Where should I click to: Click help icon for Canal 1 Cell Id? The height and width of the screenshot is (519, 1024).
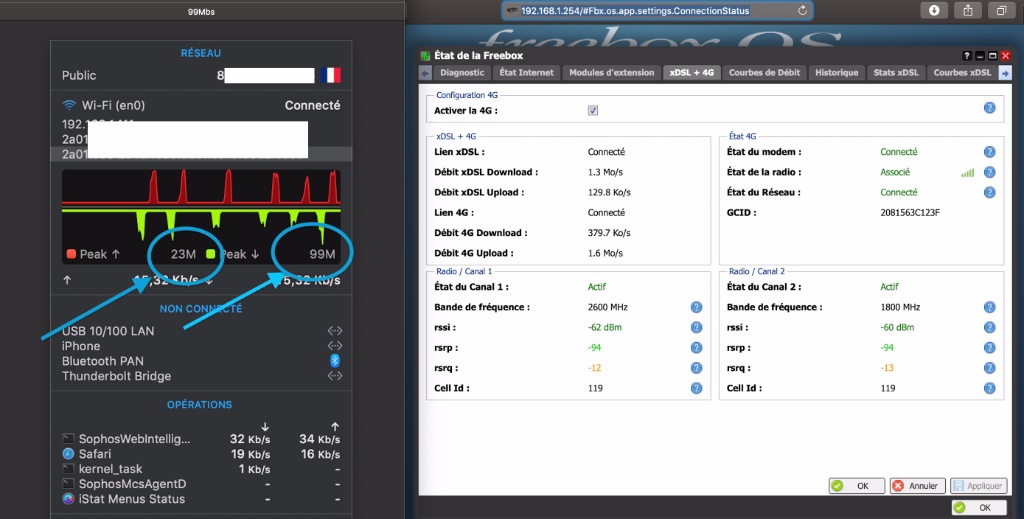click(696, 388)
